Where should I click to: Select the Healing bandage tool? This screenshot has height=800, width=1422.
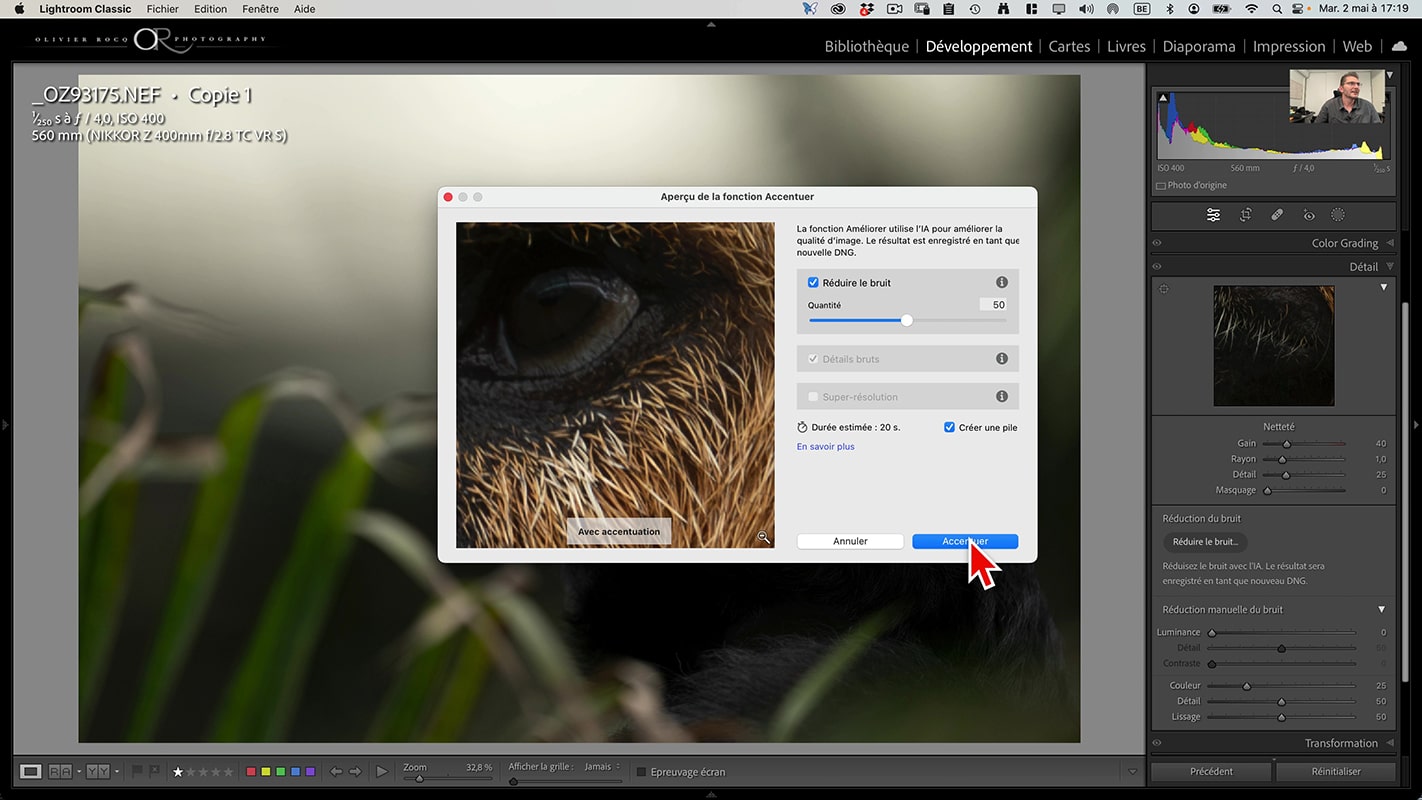(1277, 215)
